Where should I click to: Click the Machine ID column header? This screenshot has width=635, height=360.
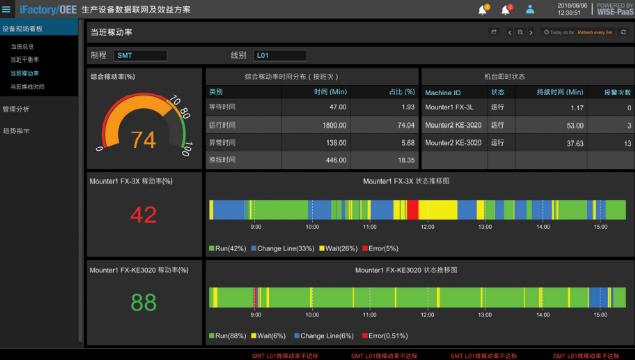pos(443,93)
